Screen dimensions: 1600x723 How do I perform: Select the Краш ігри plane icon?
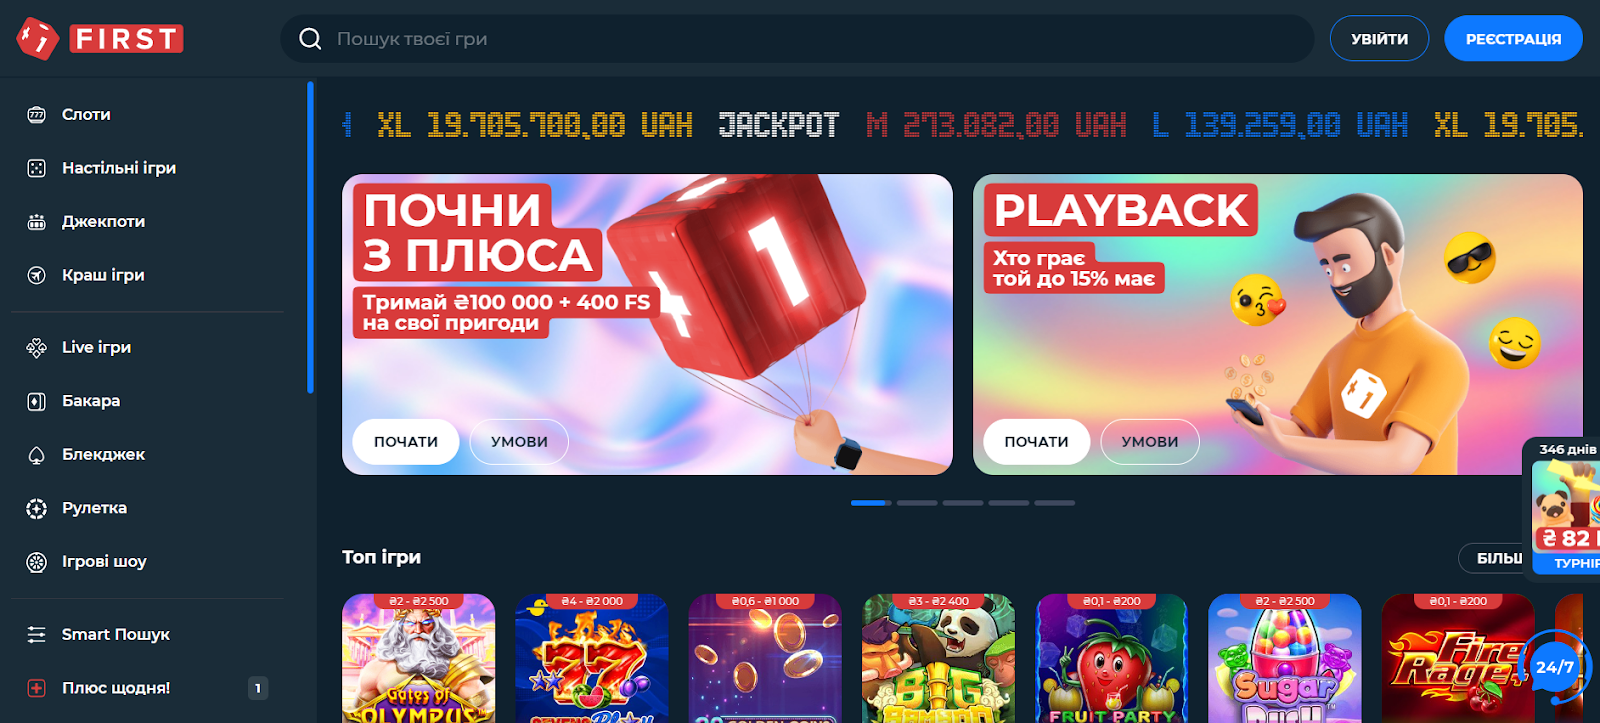37,275
